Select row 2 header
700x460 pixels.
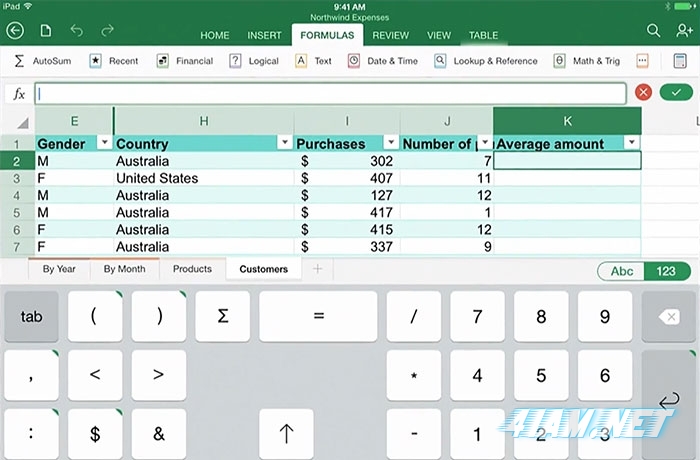click(17, 161)
